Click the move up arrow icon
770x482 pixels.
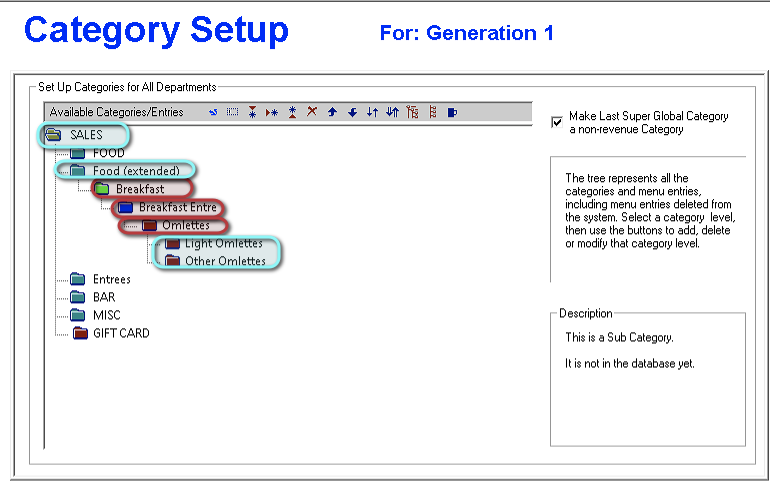click(332, 112)
